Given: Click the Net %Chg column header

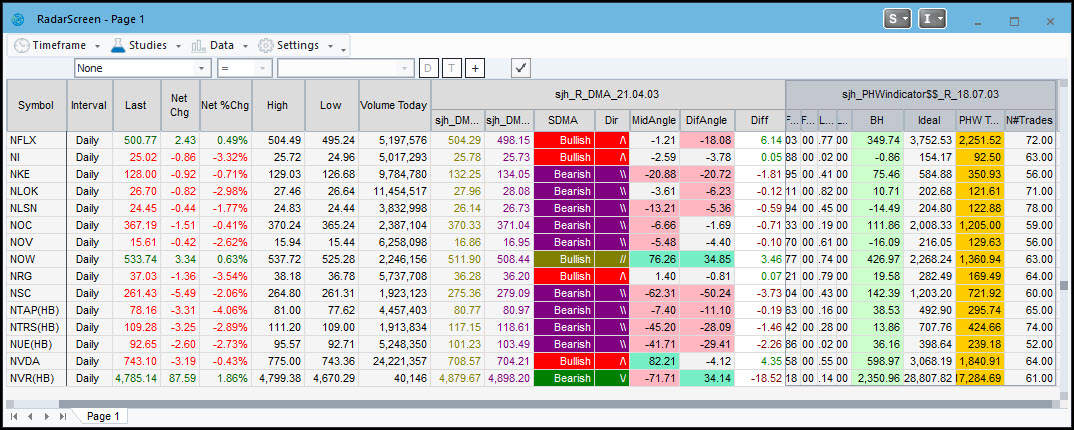Looking at the screenshot, I should pos(226,105).
